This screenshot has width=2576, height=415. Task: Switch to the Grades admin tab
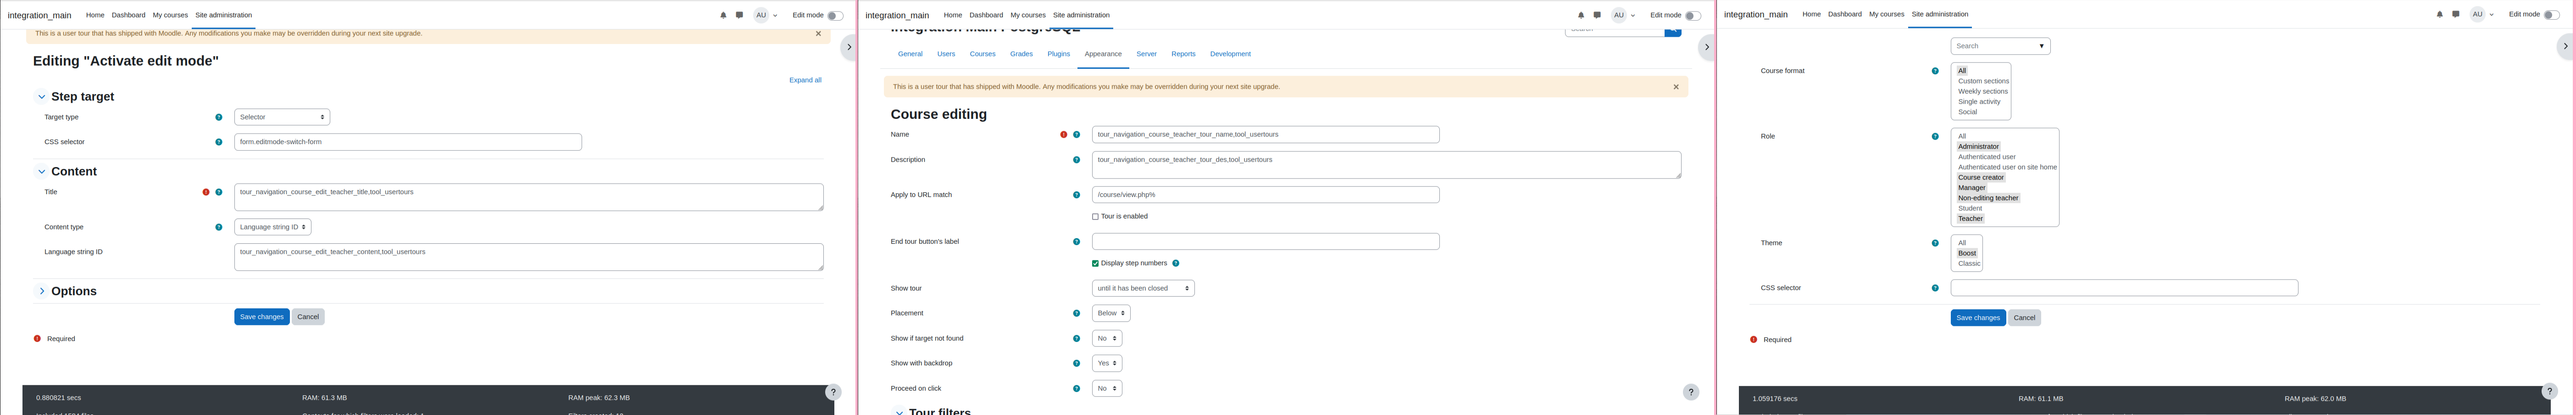1021,54
